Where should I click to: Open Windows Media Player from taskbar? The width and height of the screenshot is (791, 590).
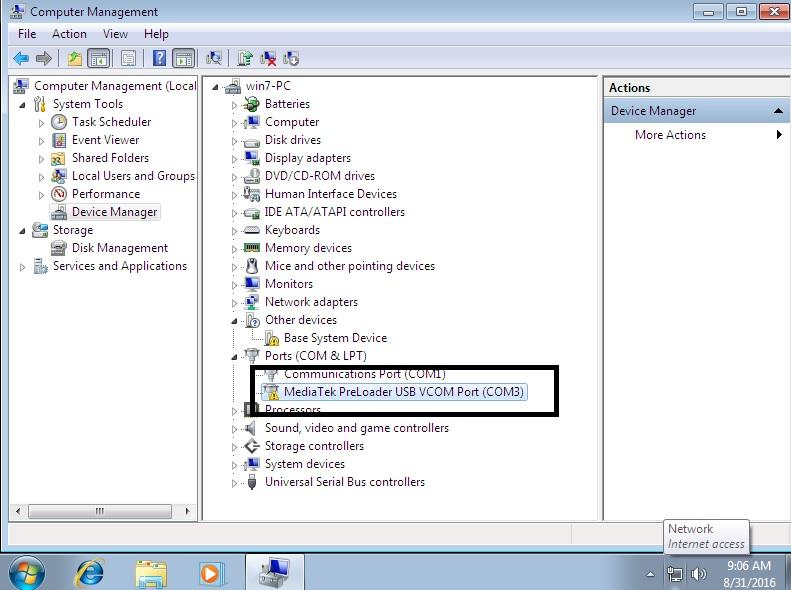(x=211, y=574)
